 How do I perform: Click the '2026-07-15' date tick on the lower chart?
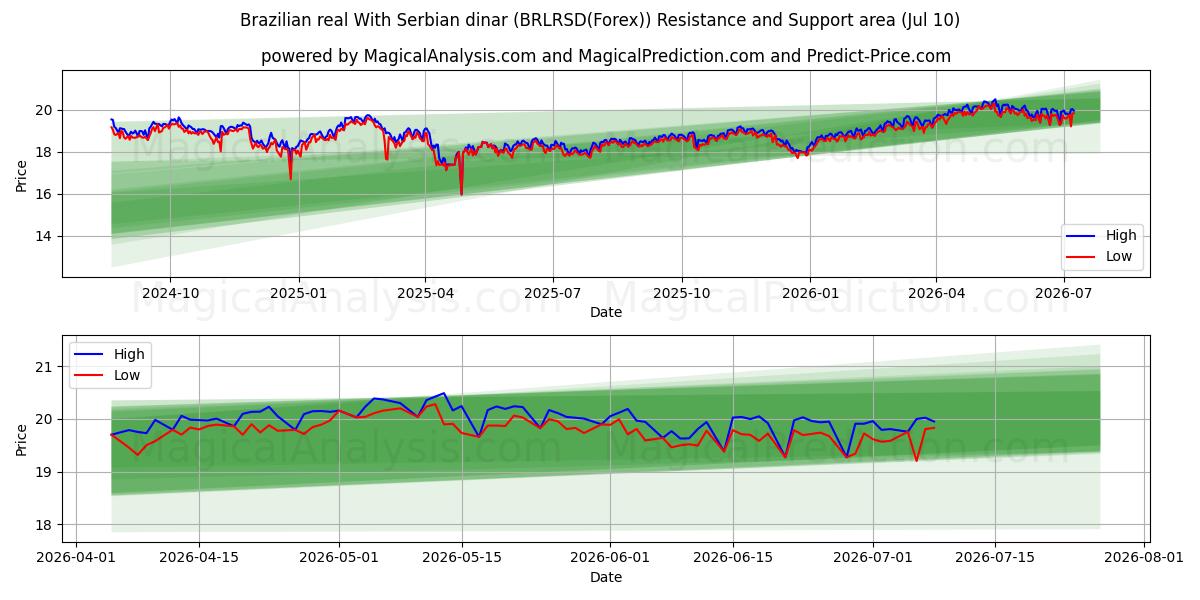click(x=996, y=558)
